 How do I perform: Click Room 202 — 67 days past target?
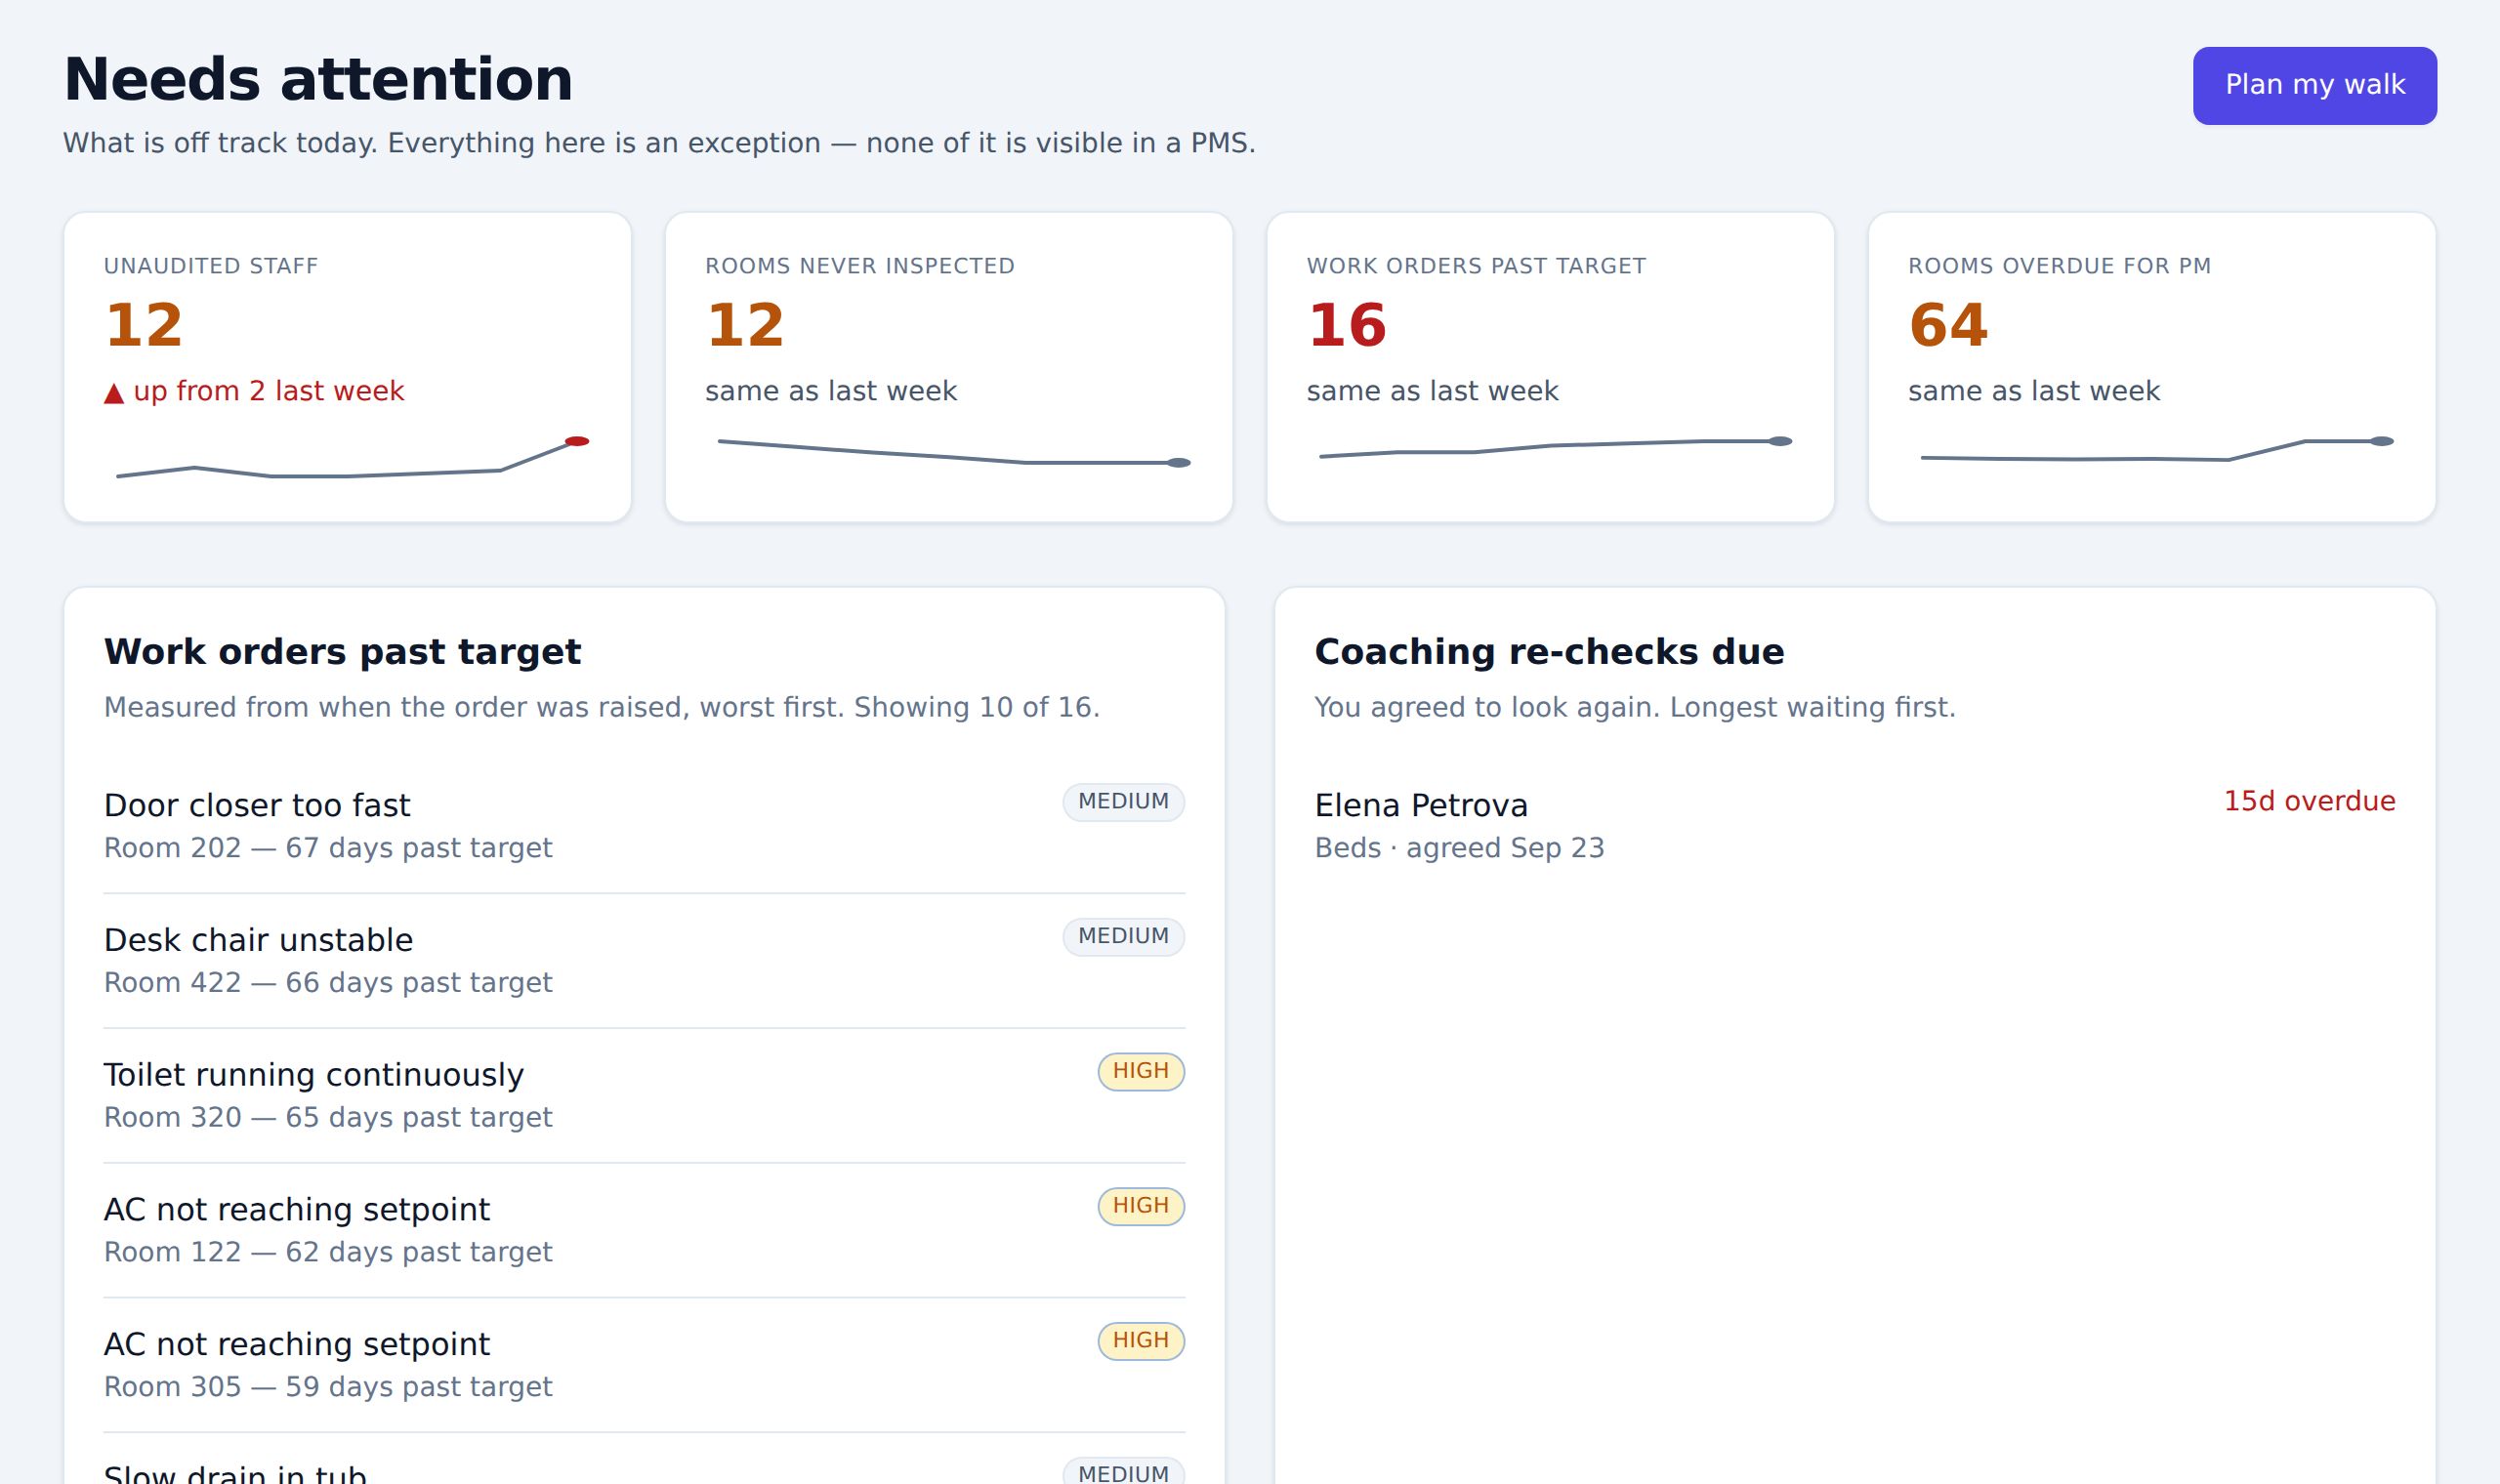coord(328,848)
